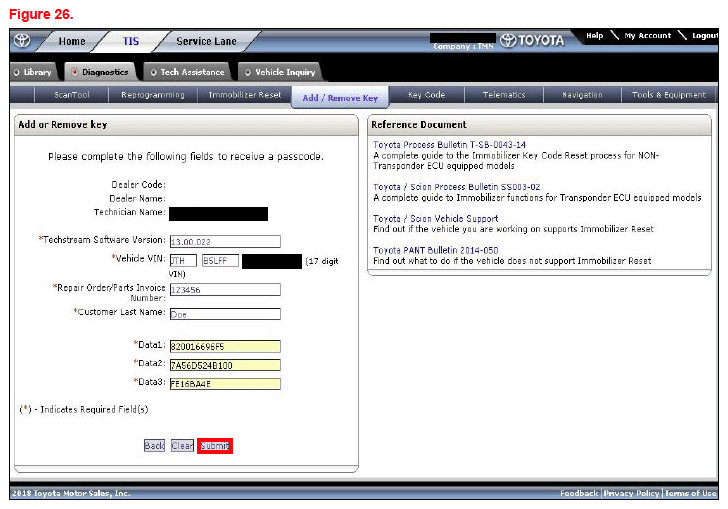Select the Vehicle Inquiry radio tab
728x509 pixels.
coord(280,72)
